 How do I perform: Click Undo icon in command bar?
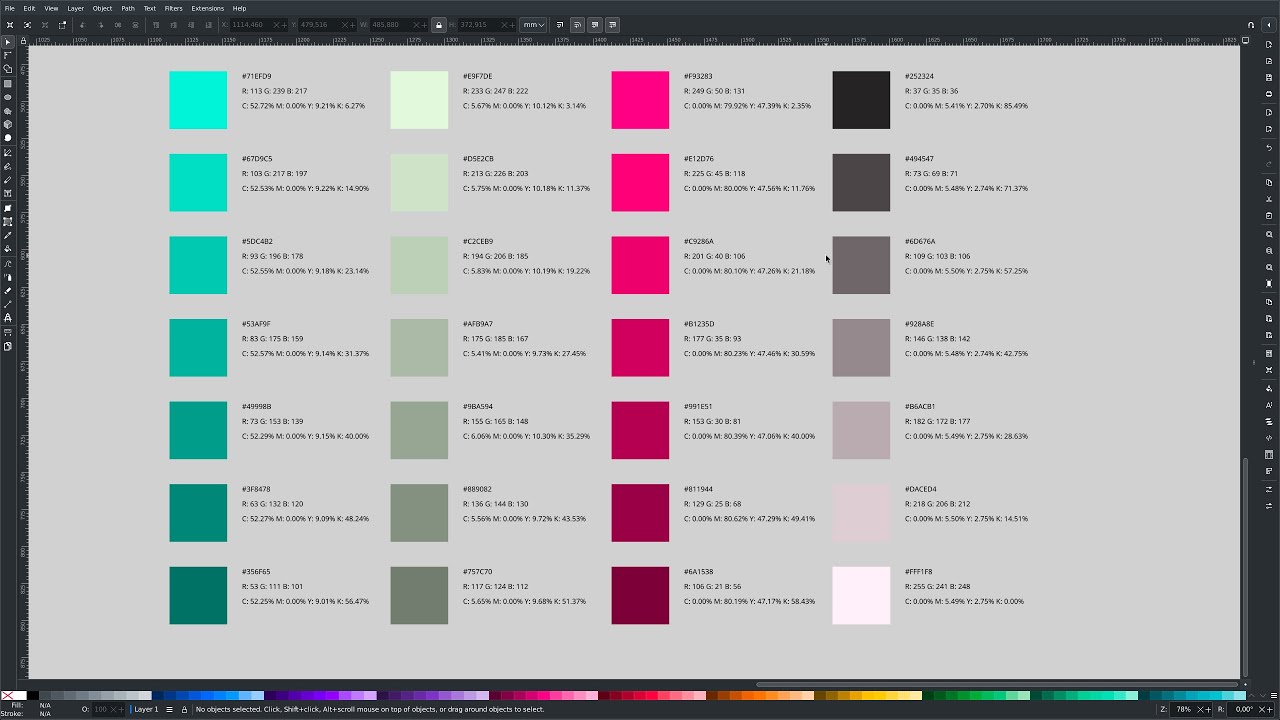1269,147
